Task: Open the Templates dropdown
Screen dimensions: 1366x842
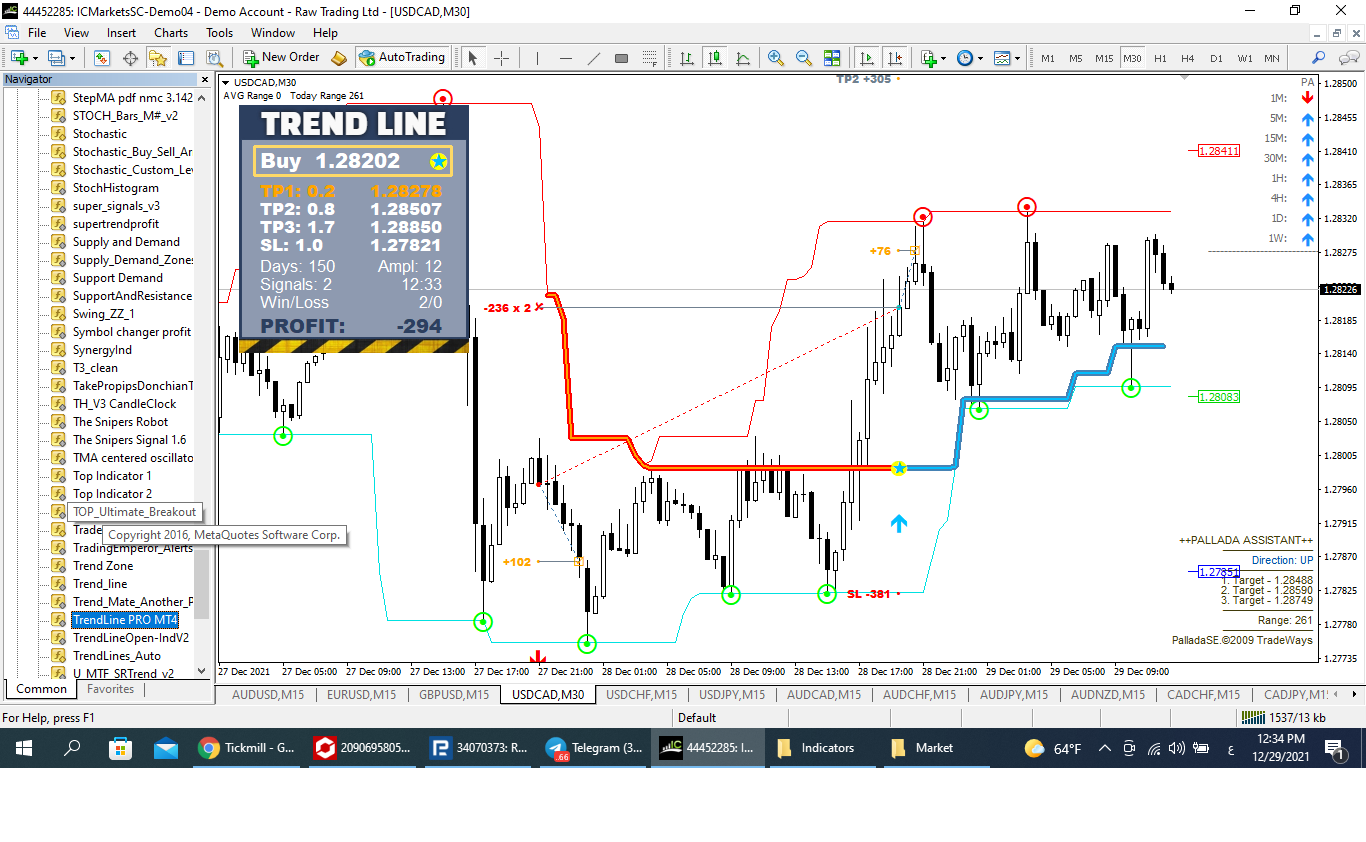Action: tap(1005, 58)
